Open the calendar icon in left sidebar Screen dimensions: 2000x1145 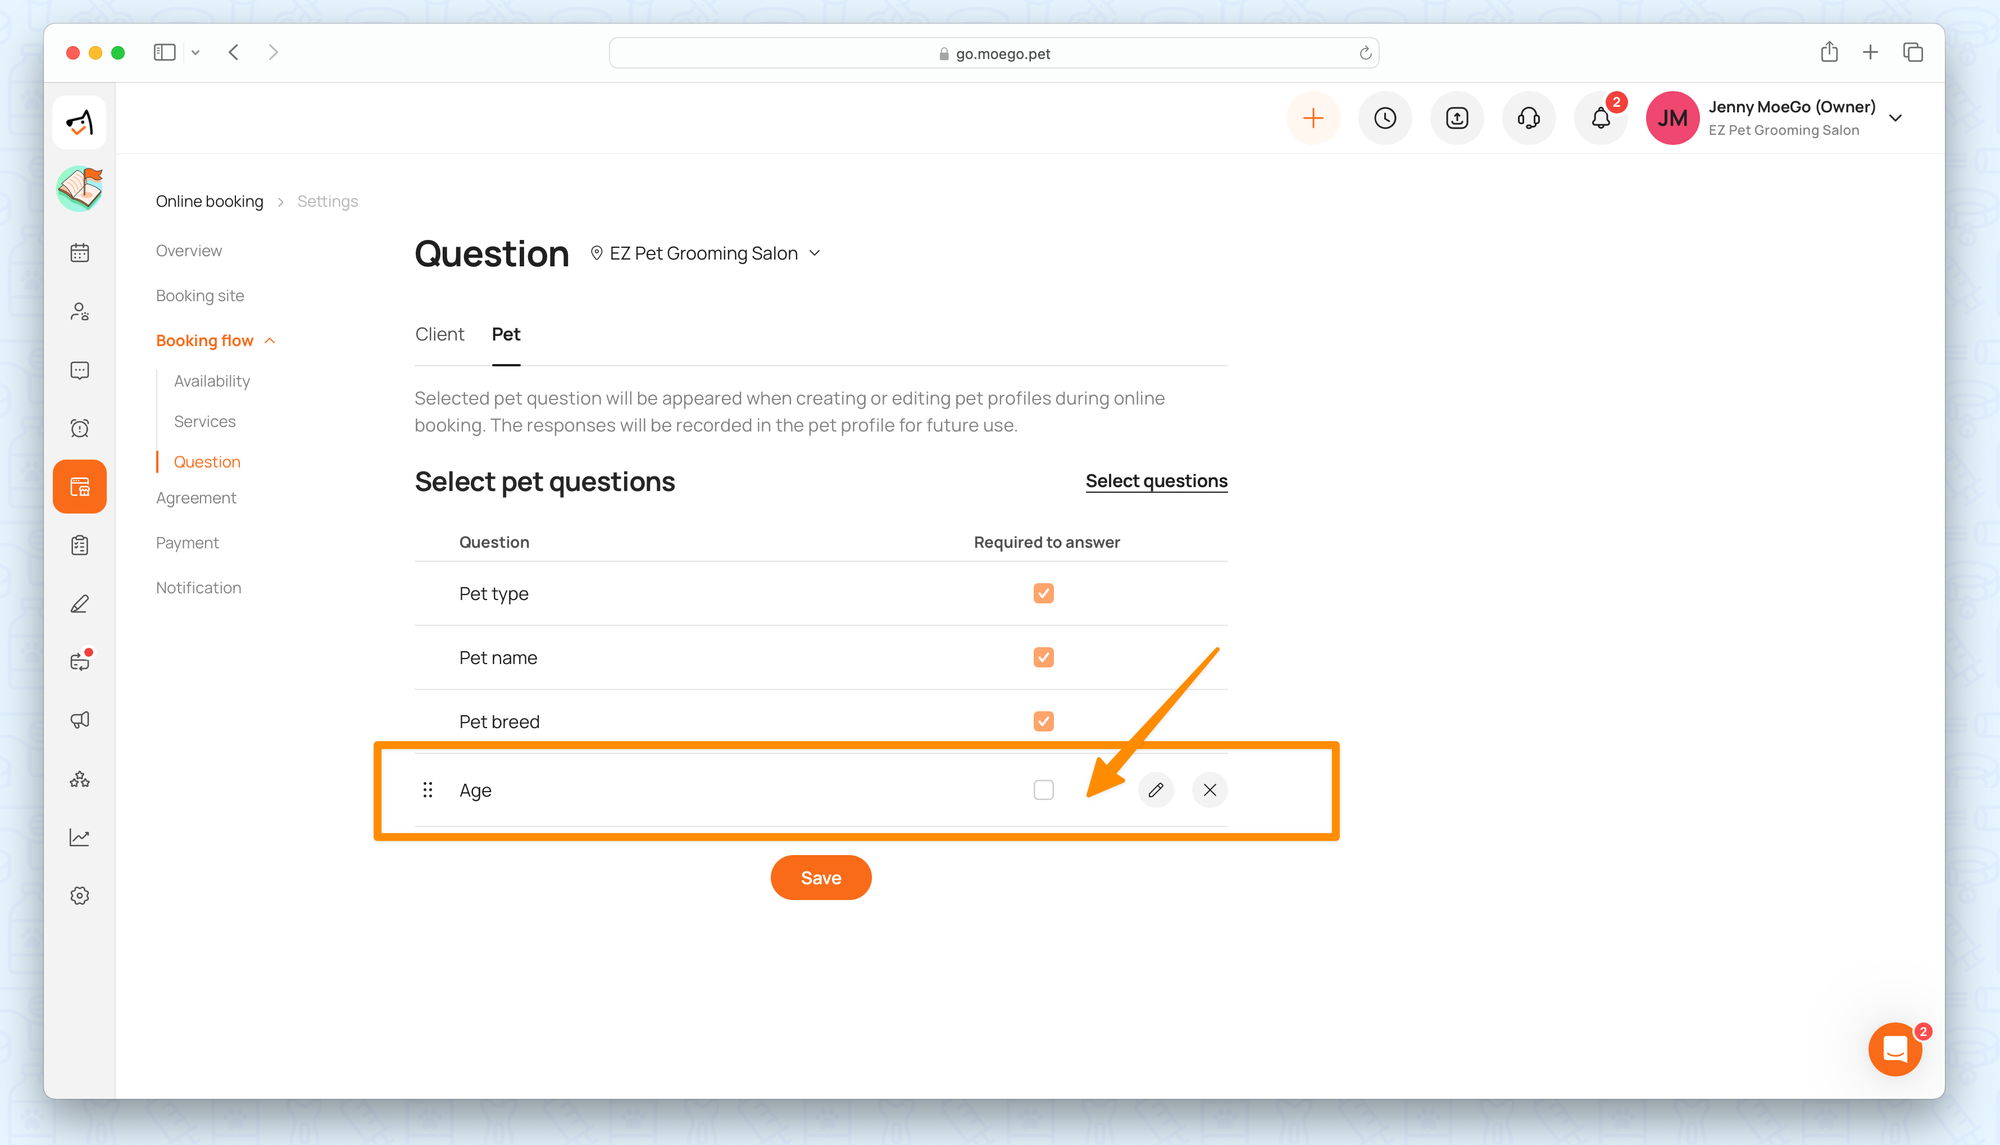[x=80, y=253]
